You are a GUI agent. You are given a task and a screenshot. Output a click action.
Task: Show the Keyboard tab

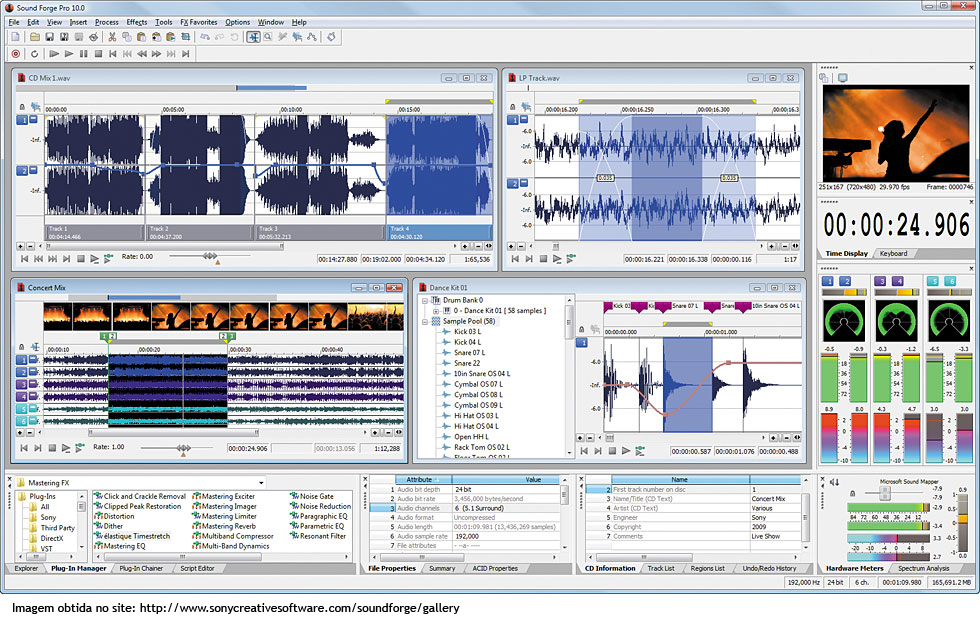coord(893,254)
